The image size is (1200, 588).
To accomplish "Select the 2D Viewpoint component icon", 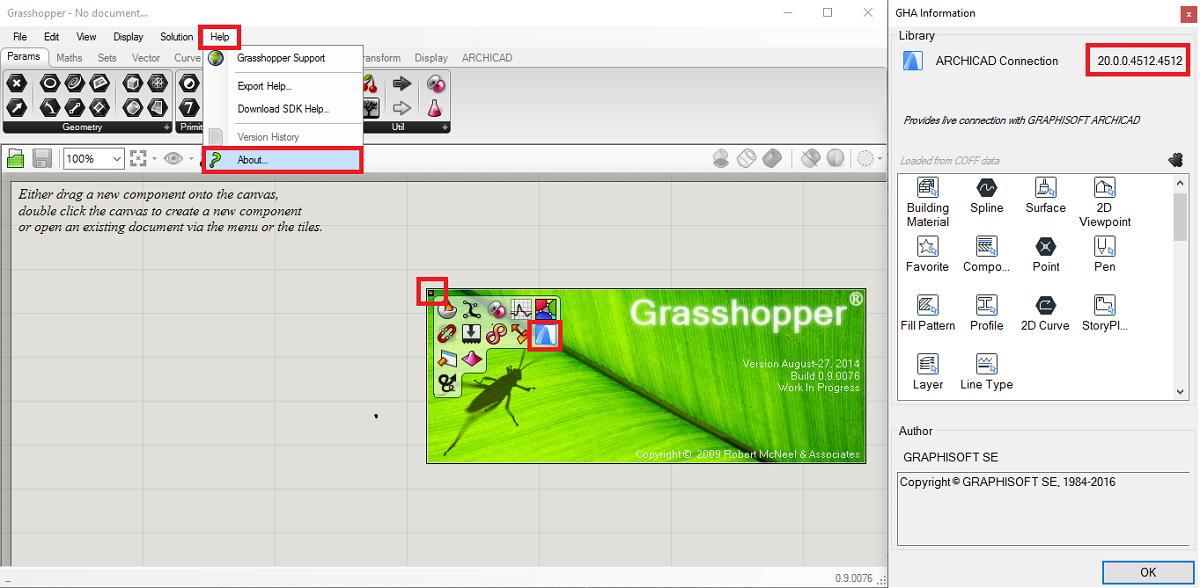I will pyautogui.click(x=1104, y=188).
